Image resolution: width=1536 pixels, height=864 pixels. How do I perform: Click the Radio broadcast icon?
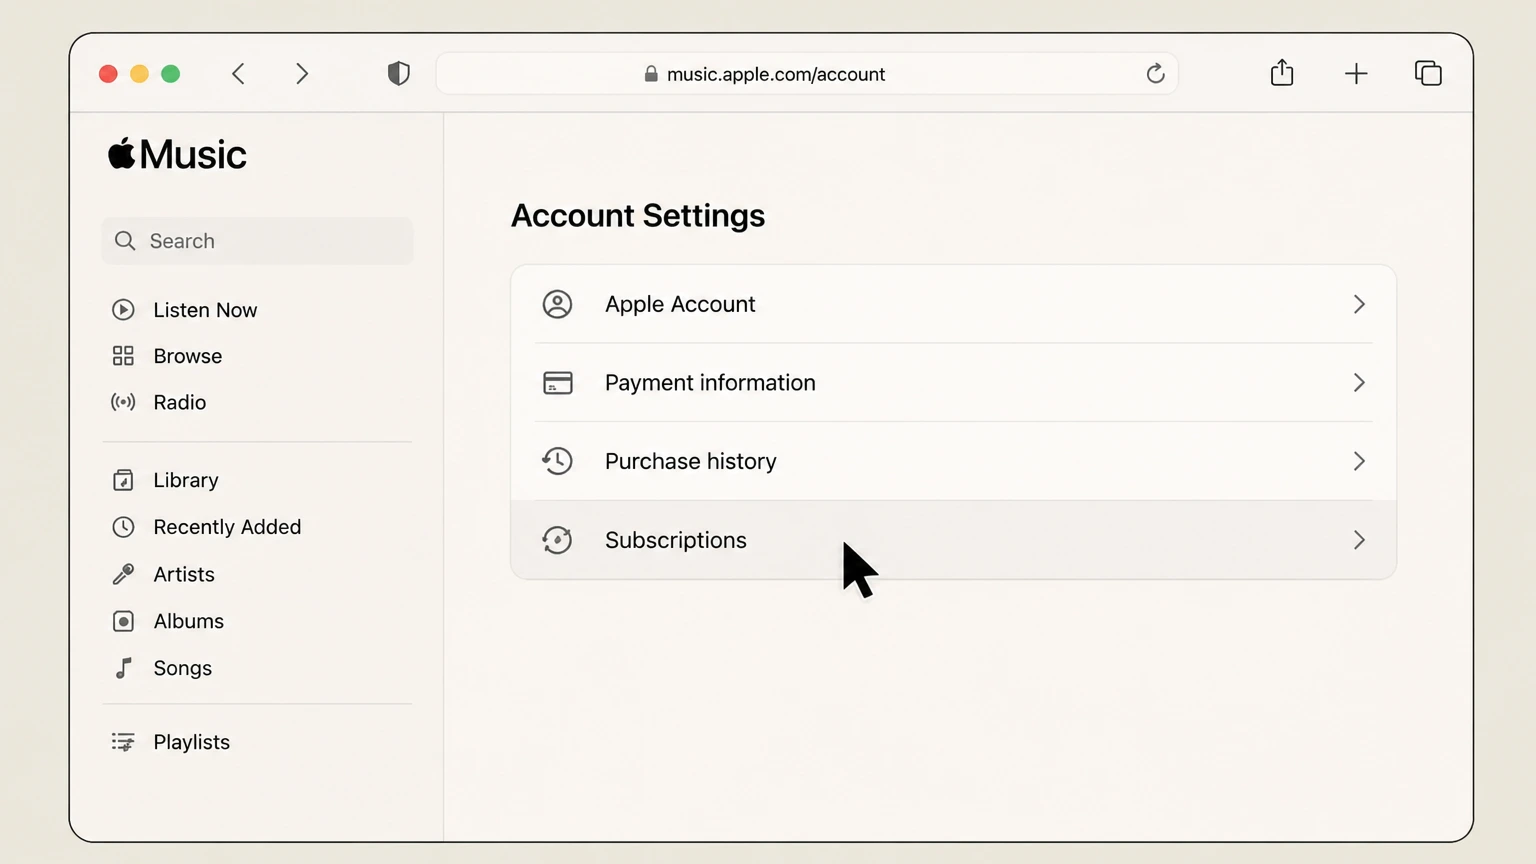123,402
